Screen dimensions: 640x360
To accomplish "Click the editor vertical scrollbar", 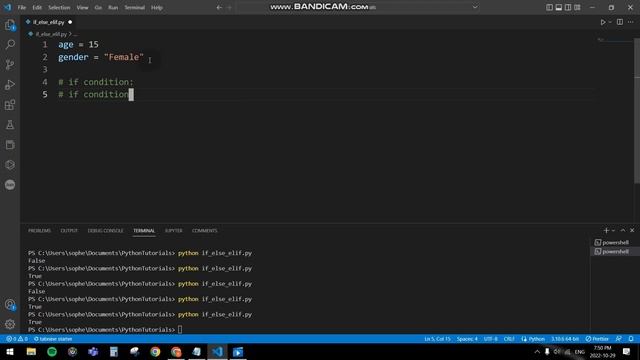I will pyautogui.click(x=637, y=110).
